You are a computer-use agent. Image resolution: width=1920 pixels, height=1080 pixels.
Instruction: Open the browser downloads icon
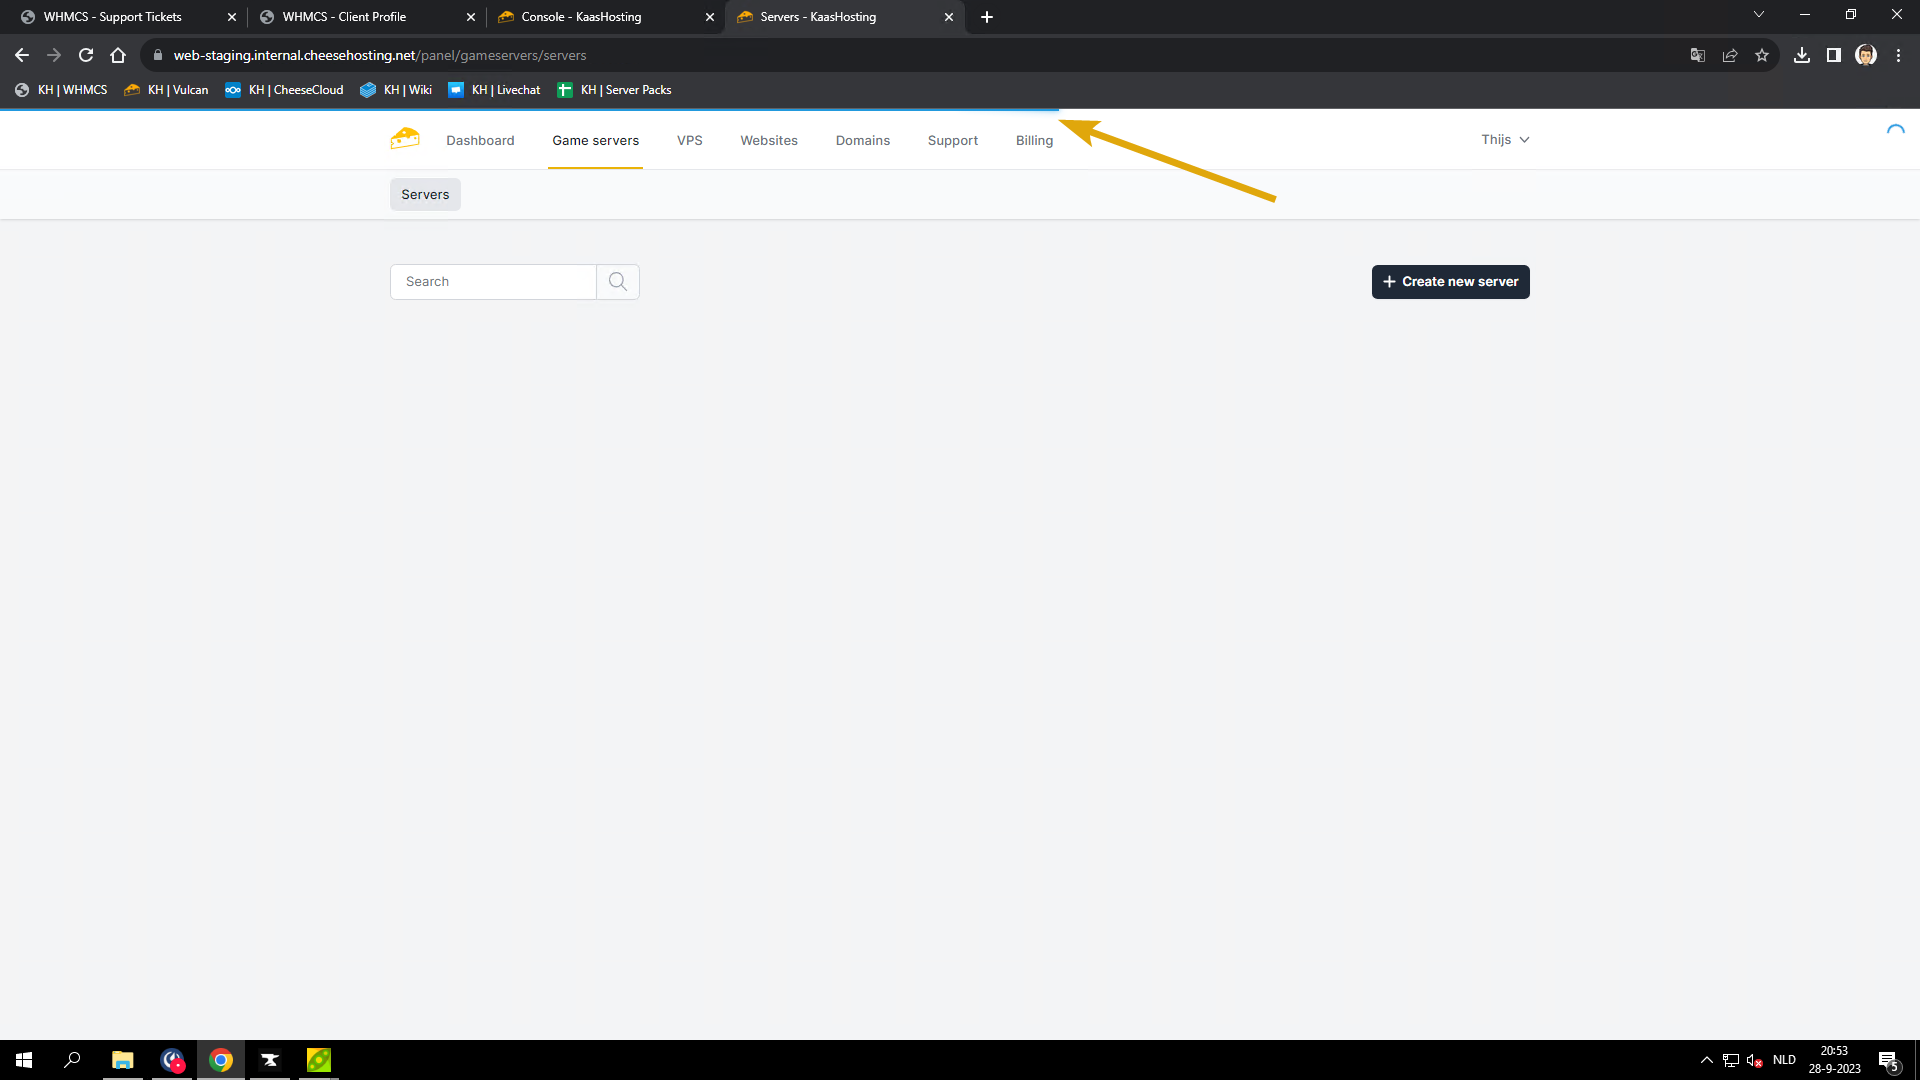click(x=1802, y=55)
